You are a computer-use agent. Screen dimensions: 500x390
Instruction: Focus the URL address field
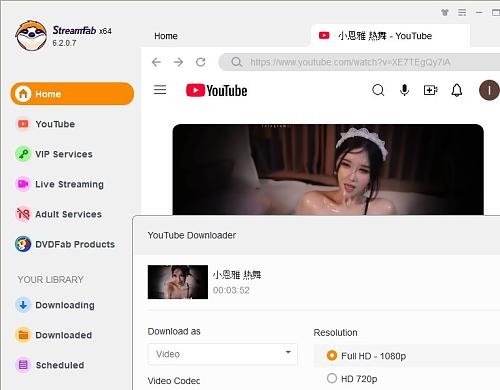(x=359, y=62)
